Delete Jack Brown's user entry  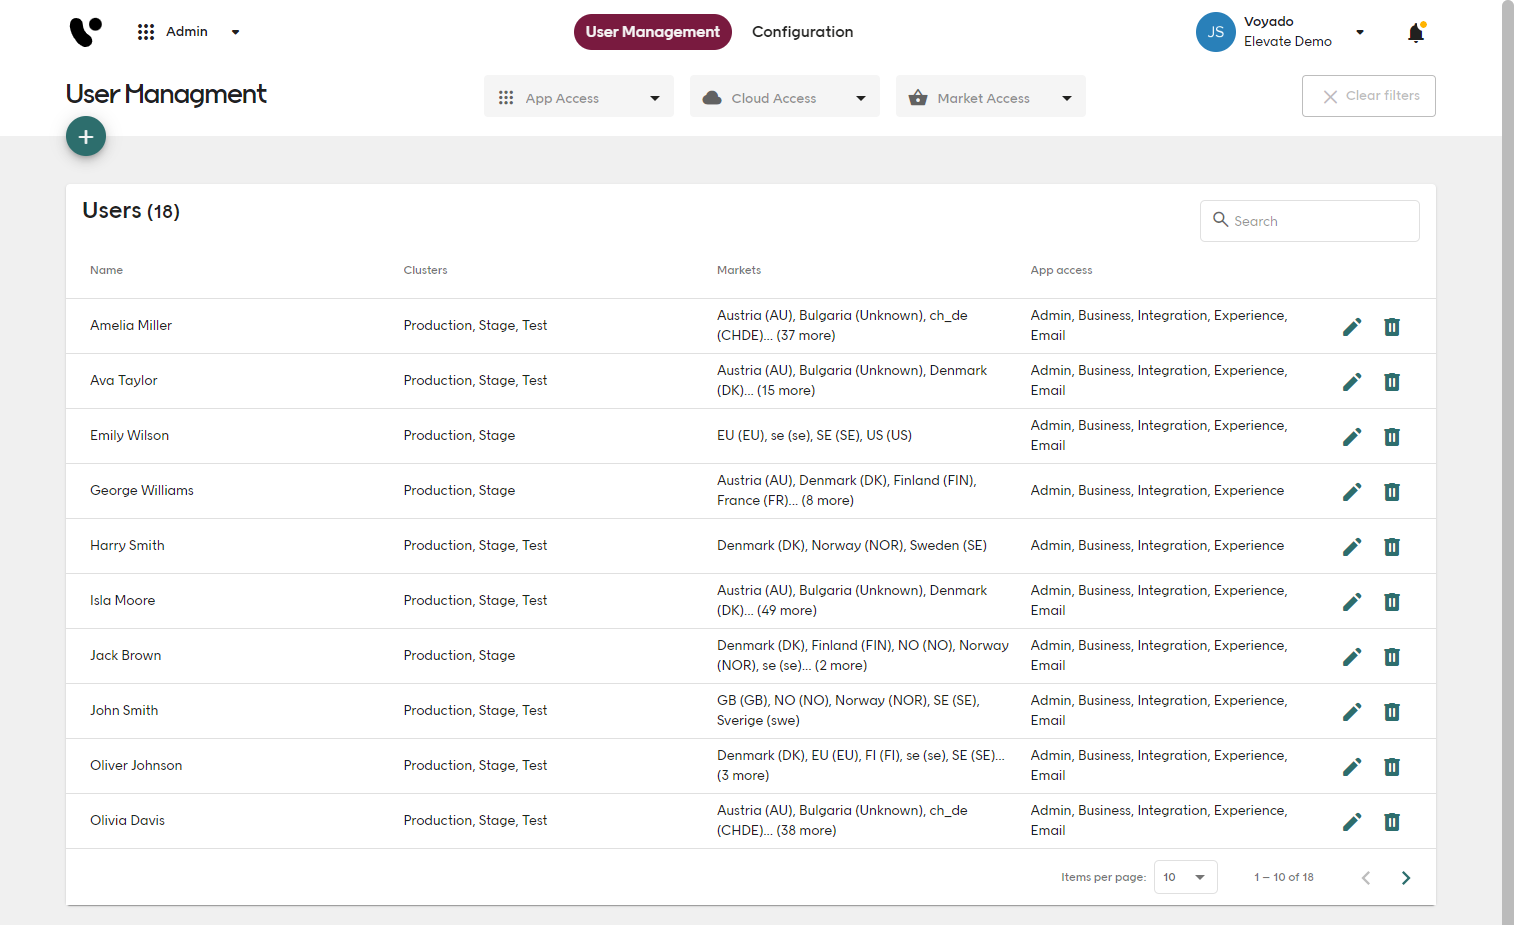[x=1392, y=657]
